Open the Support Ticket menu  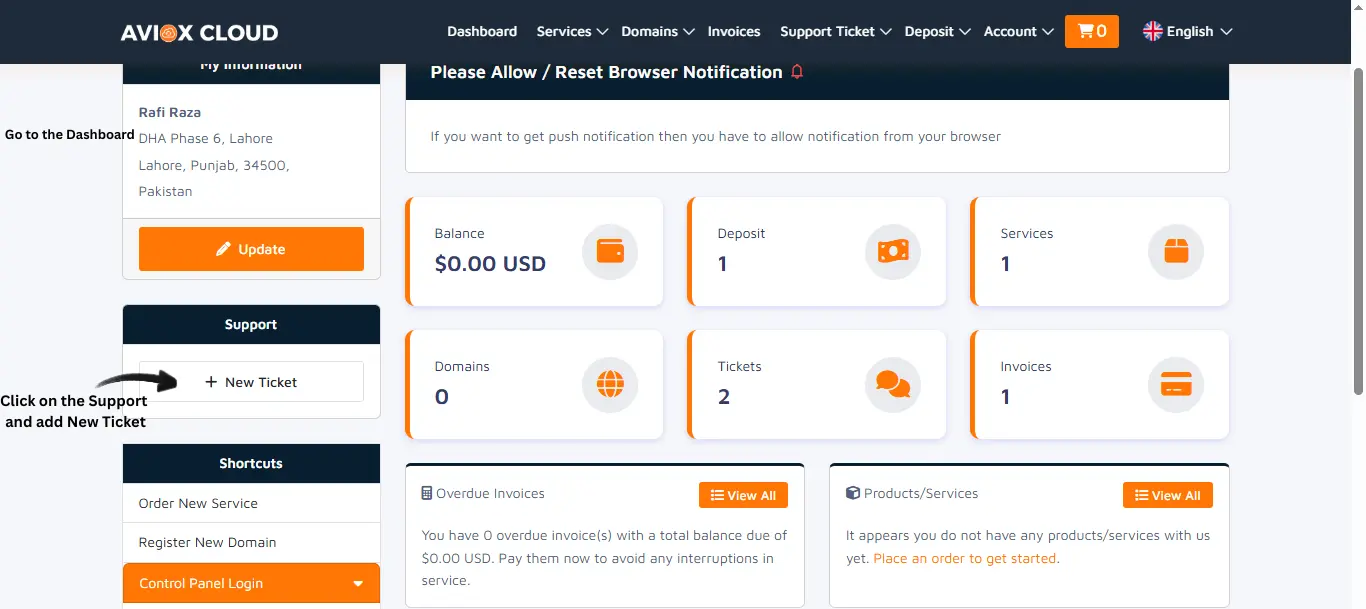click(x=835, y=31)
